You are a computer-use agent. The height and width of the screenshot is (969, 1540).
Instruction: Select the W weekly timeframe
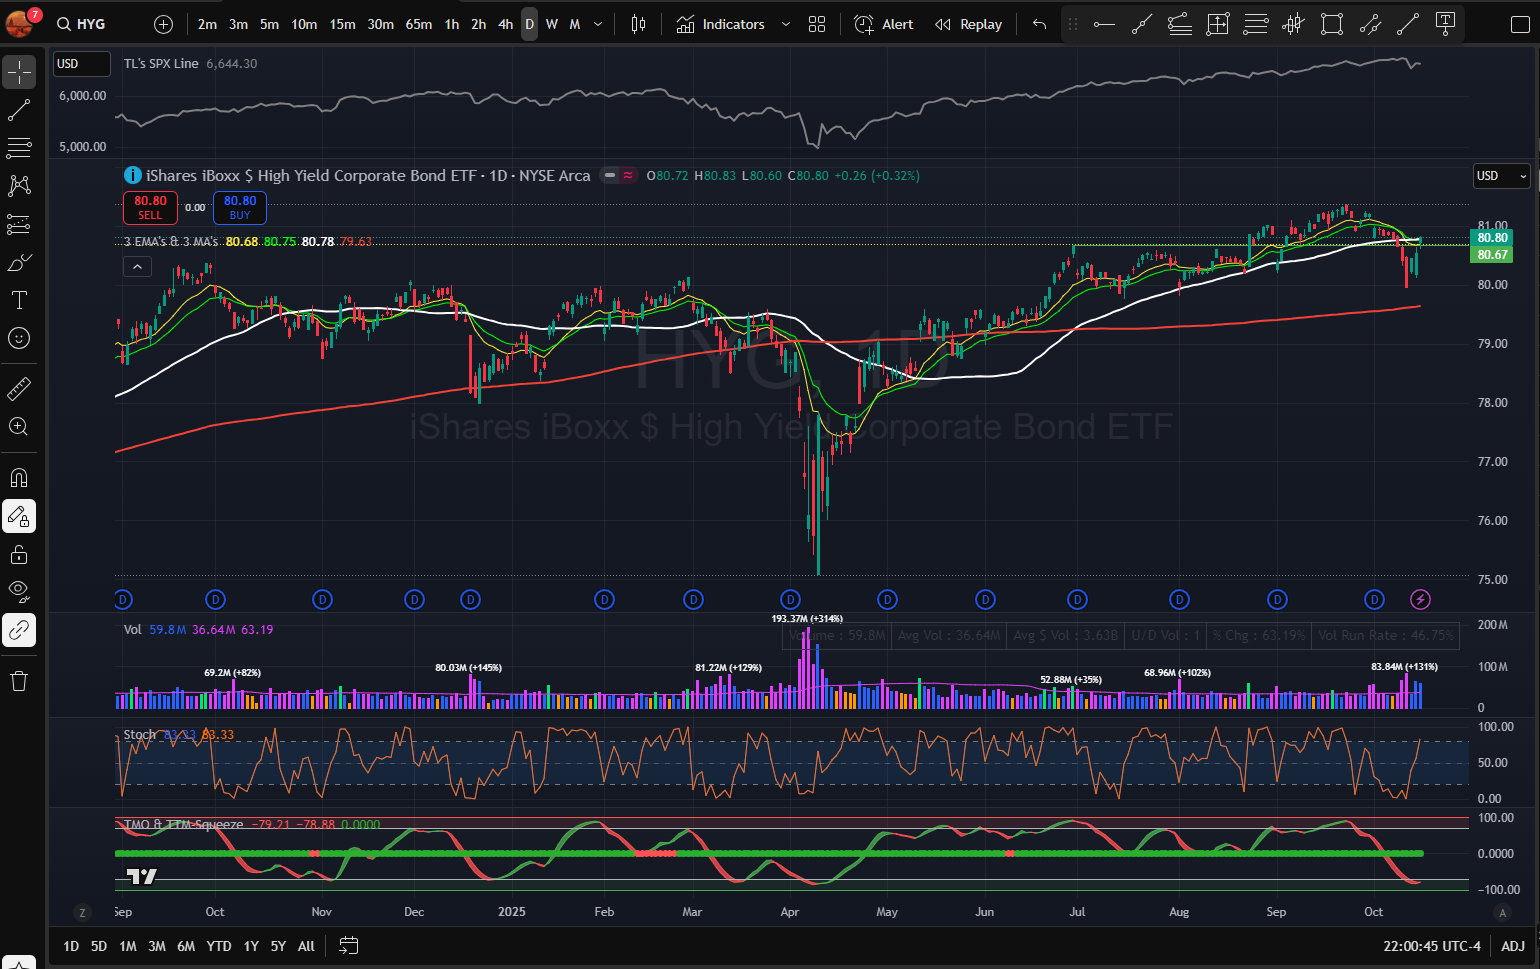552,24
